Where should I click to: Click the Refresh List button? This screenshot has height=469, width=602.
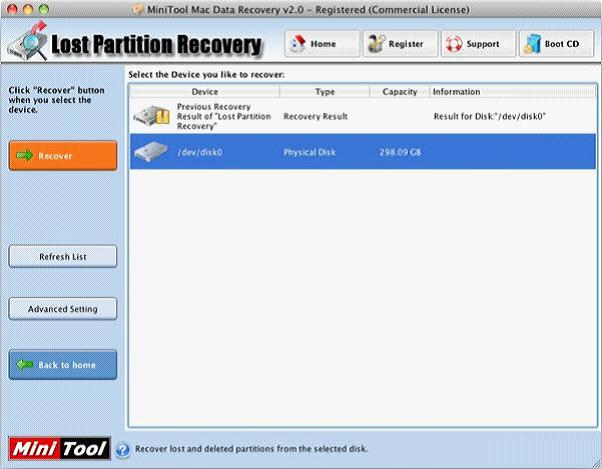[63, 256]
